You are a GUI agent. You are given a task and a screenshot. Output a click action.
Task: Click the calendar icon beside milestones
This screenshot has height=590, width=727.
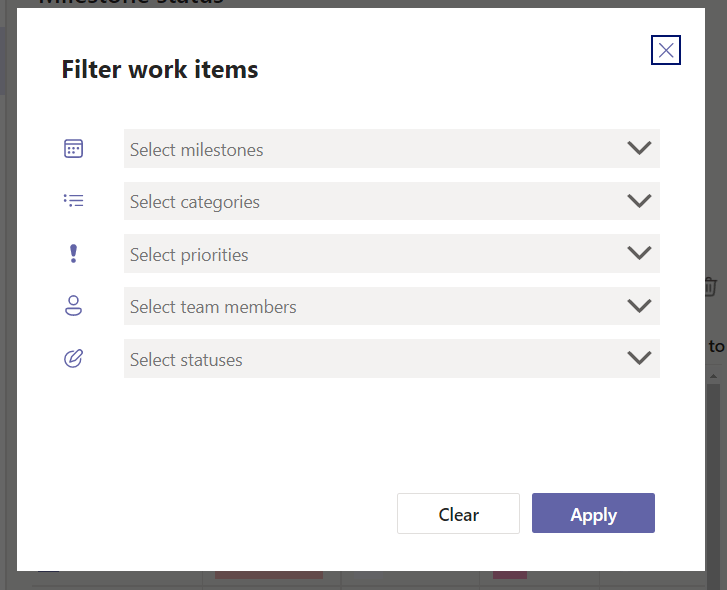click(73, 149)
